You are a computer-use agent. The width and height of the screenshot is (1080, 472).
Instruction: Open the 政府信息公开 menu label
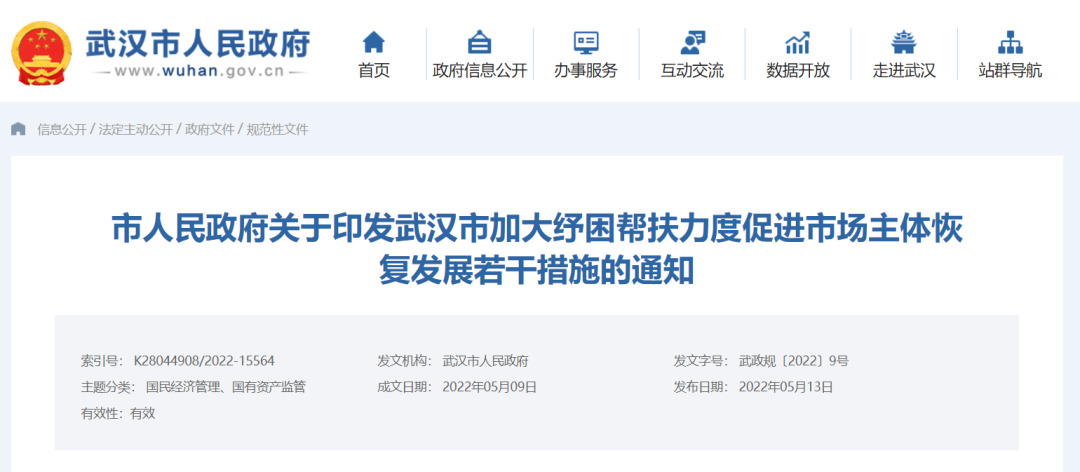pyautogui.click(x=479, y=71)
